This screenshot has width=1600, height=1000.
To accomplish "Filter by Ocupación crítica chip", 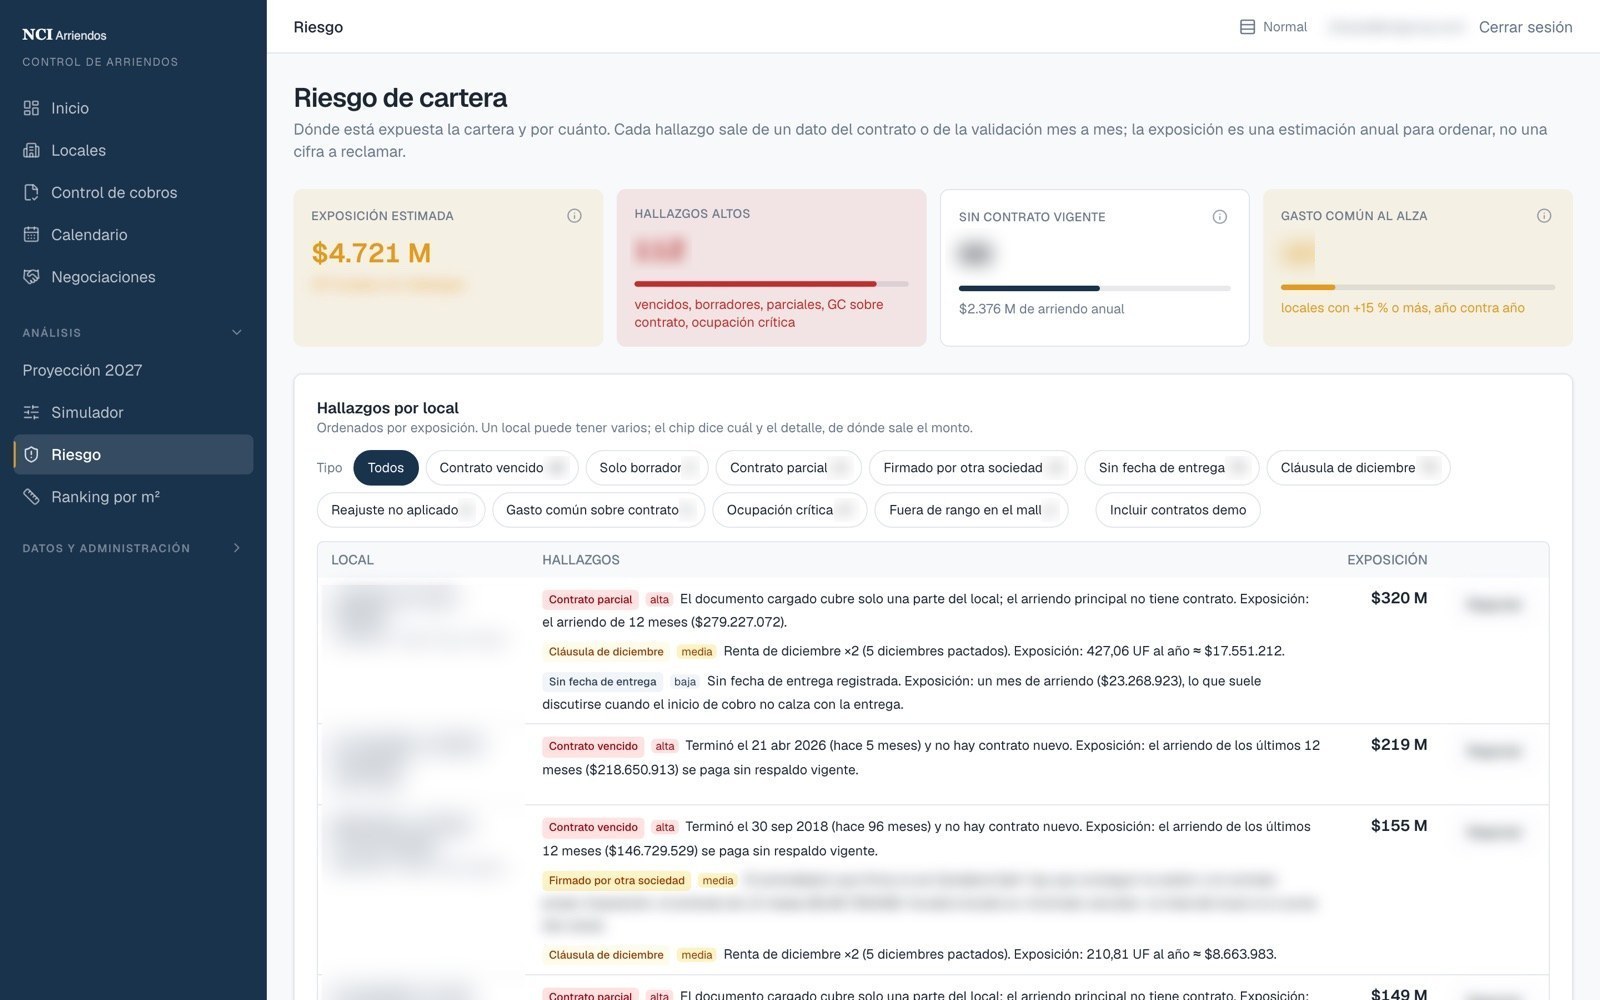I will click(x=789, y=510).
